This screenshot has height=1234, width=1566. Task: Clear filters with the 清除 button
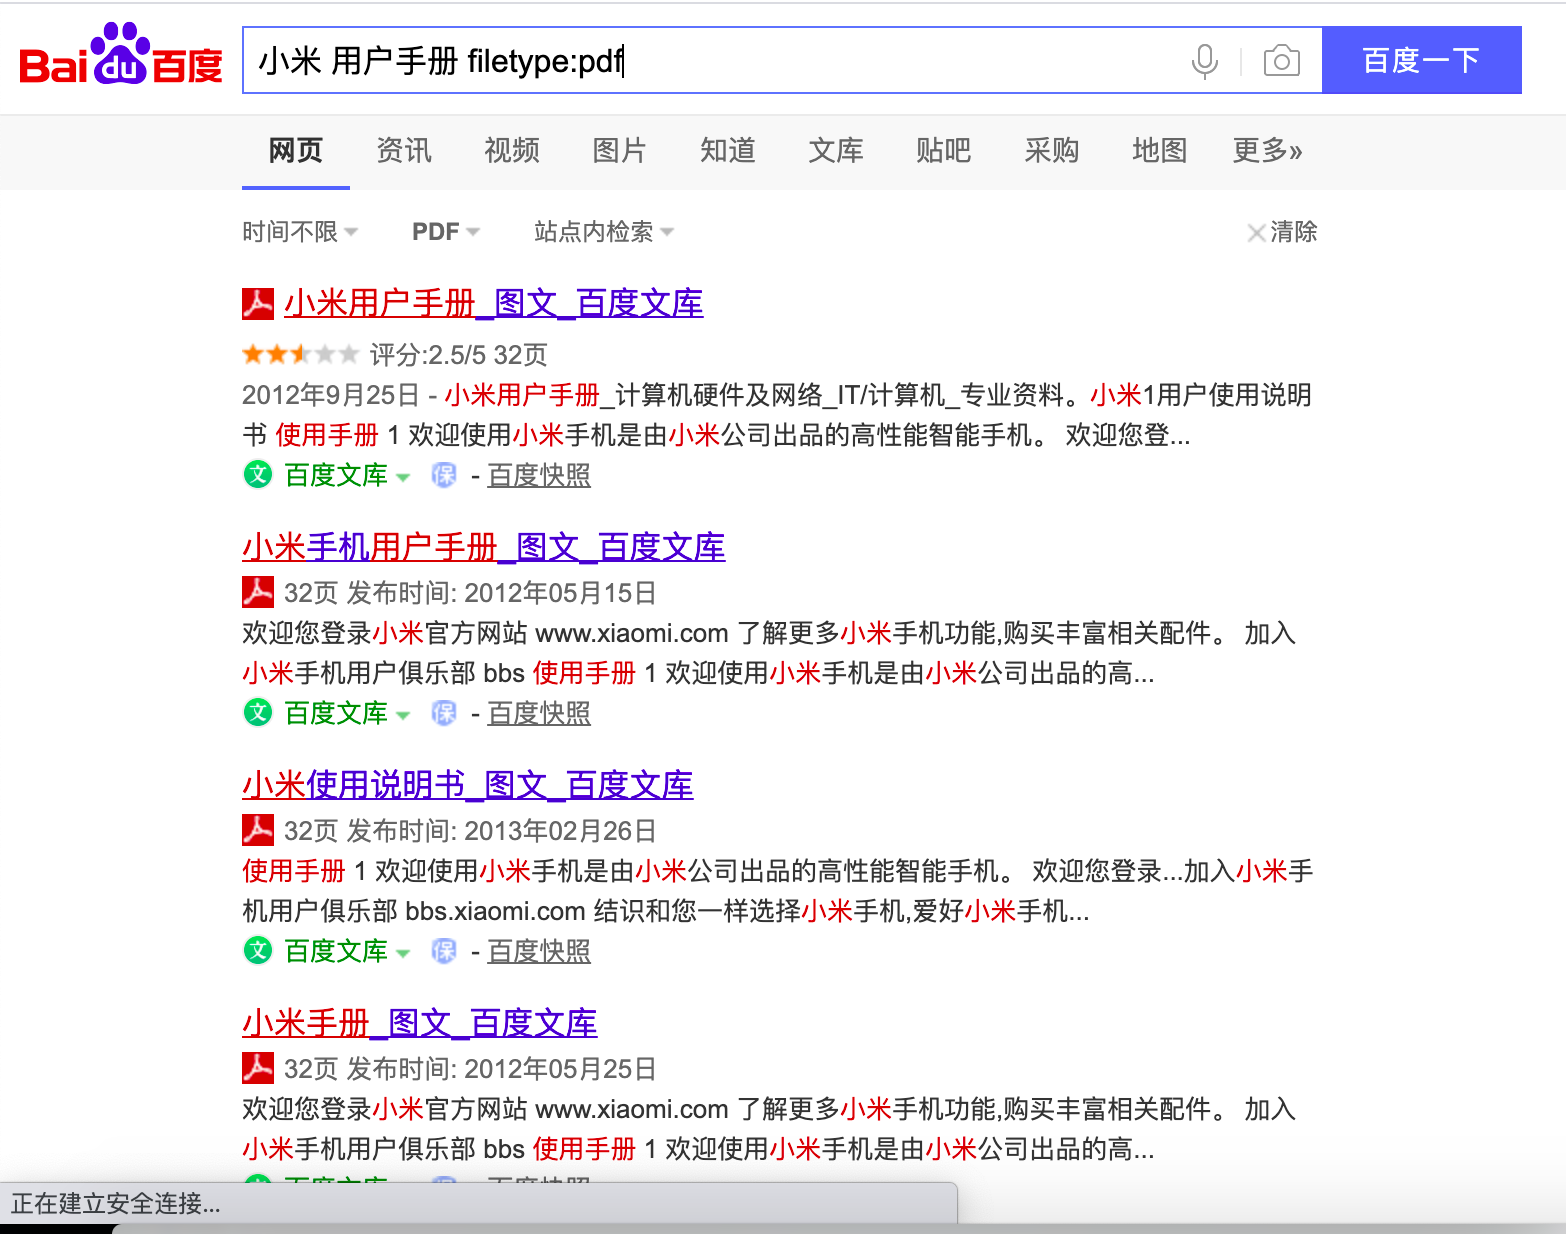click(x=1282, y=232)
